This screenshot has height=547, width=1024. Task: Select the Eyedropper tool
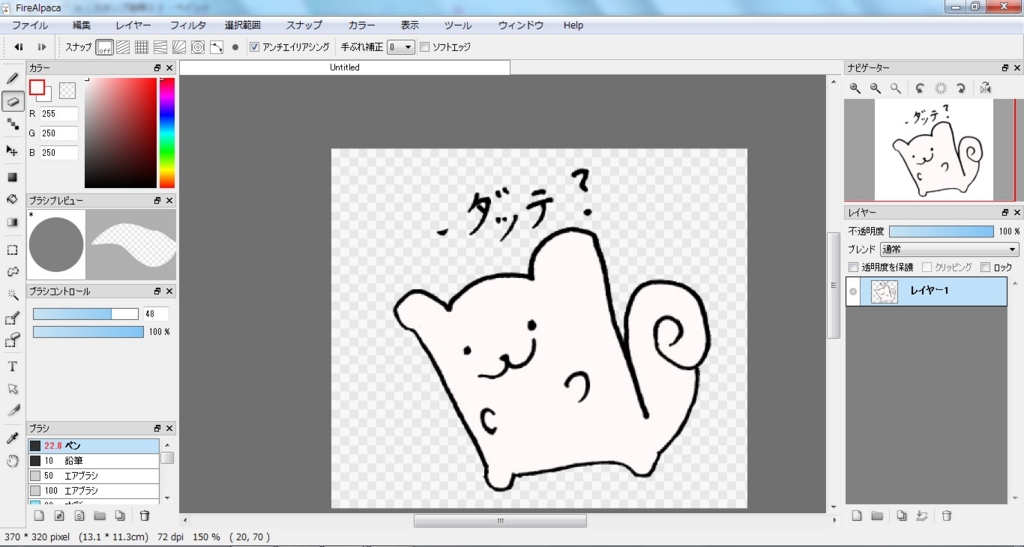point(12,438)
